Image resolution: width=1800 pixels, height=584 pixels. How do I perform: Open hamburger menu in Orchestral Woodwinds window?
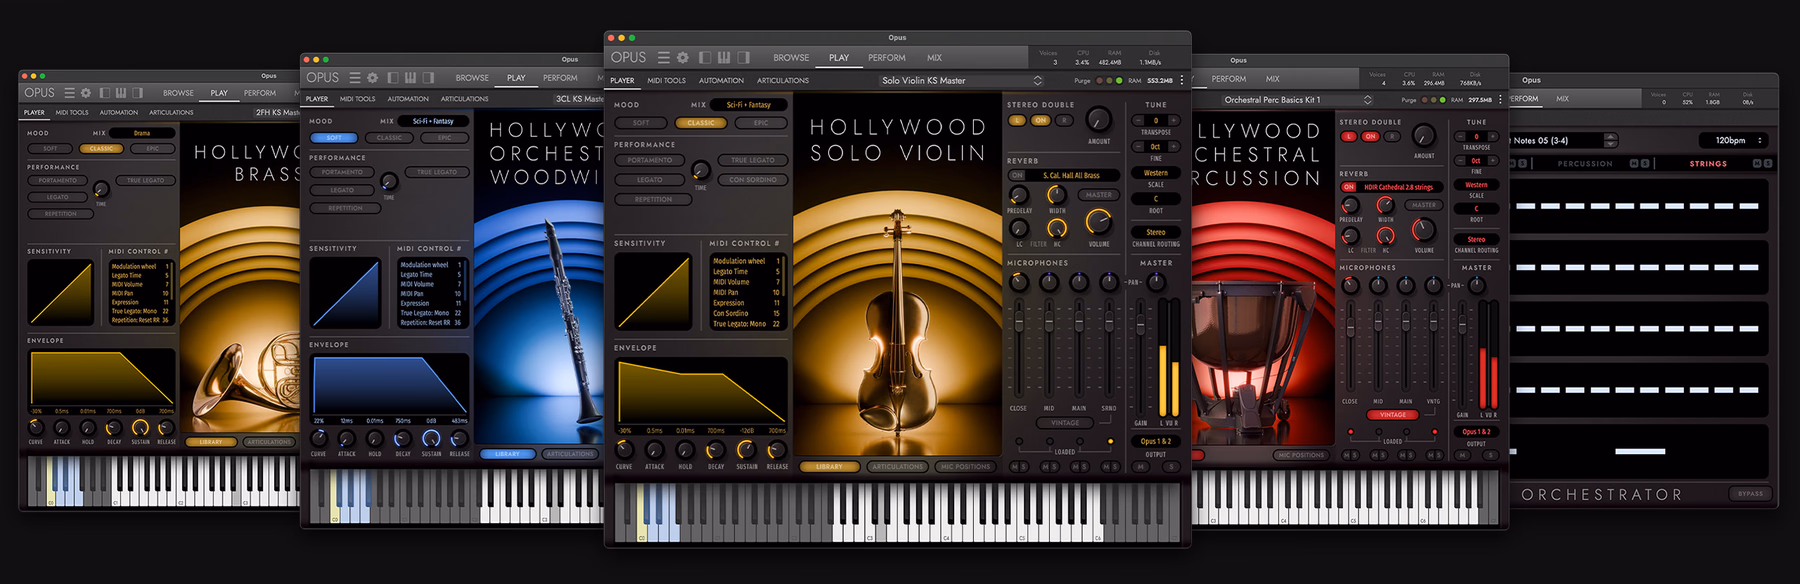(354, 77)
